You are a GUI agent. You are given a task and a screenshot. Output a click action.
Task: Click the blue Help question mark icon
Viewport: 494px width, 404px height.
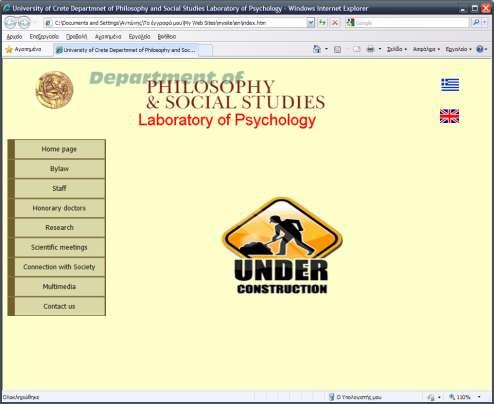(x=480, y=49)
